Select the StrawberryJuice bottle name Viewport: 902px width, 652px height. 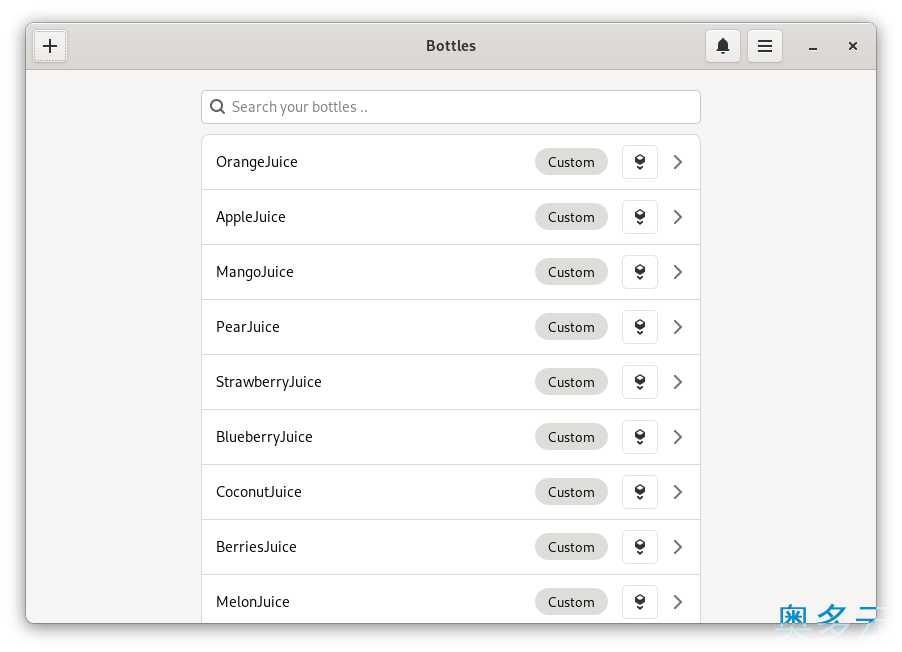tap(269, 382)
